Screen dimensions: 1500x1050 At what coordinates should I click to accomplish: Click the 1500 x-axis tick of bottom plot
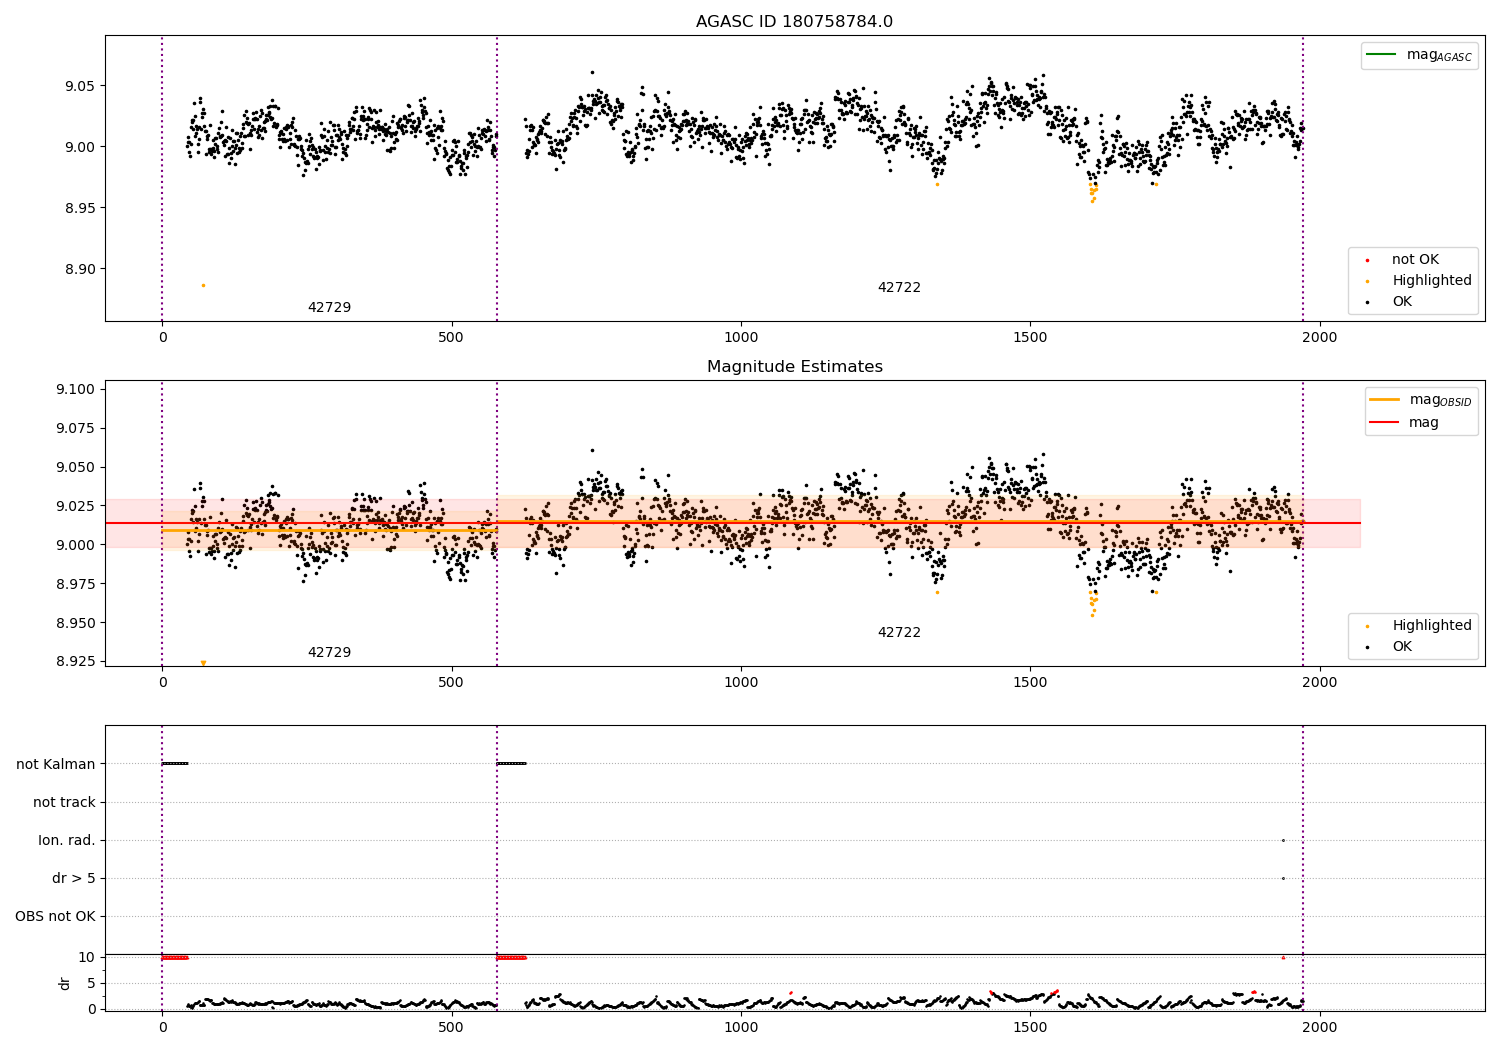(x=1030, y=1026)
